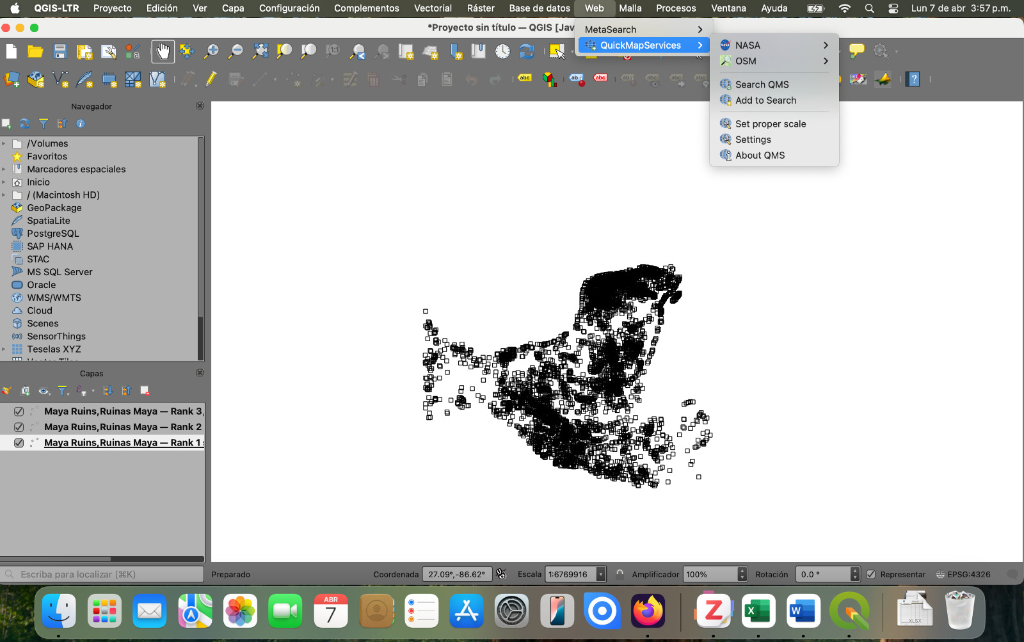
Task: Click the layer diagram options icon
Action: tap(550, 80)
